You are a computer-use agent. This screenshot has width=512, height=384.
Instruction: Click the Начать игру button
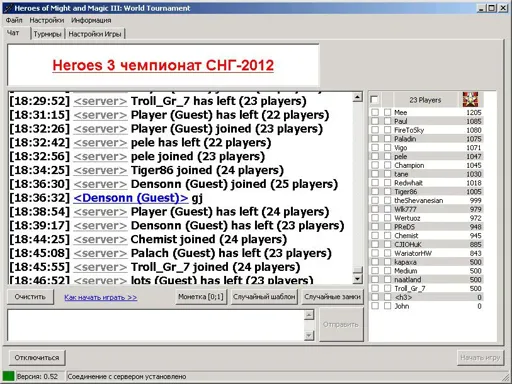click(x=480, y=358)
